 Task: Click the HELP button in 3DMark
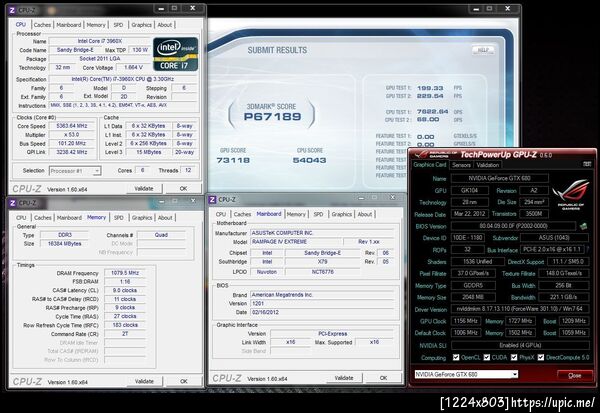[x=483, y=50]
